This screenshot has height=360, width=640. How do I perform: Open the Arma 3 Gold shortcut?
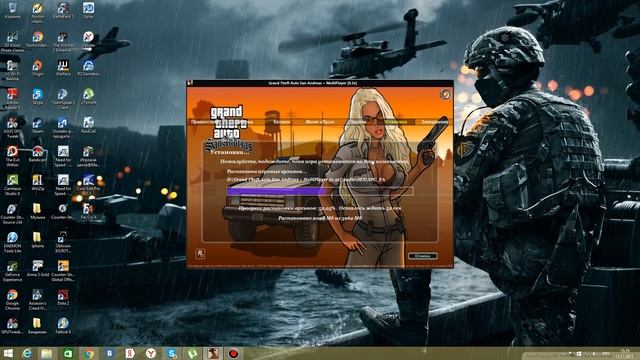click(38, 269)
